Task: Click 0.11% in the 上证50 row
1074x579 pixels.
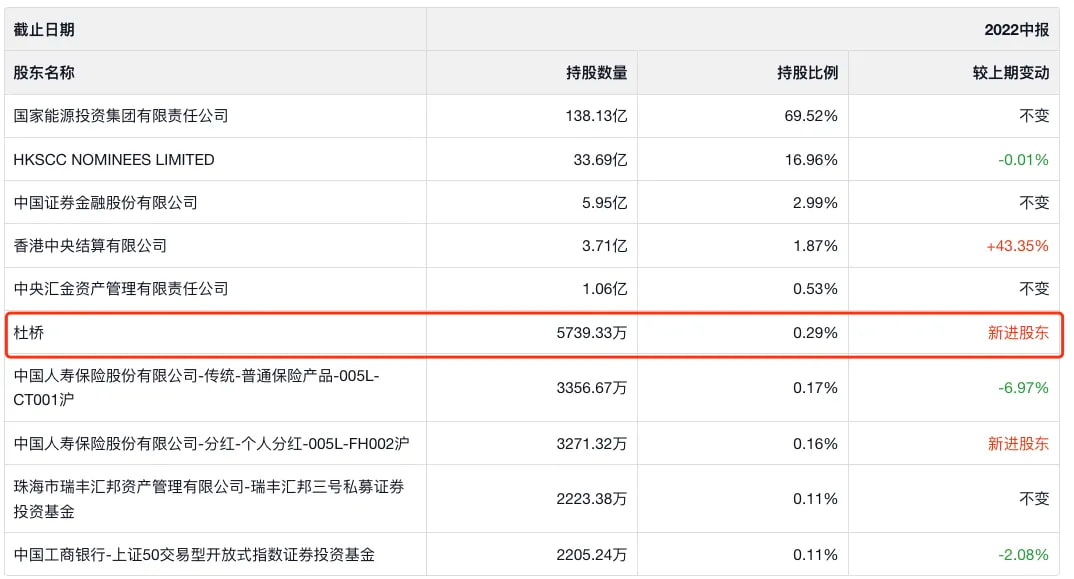Action: 815,555
